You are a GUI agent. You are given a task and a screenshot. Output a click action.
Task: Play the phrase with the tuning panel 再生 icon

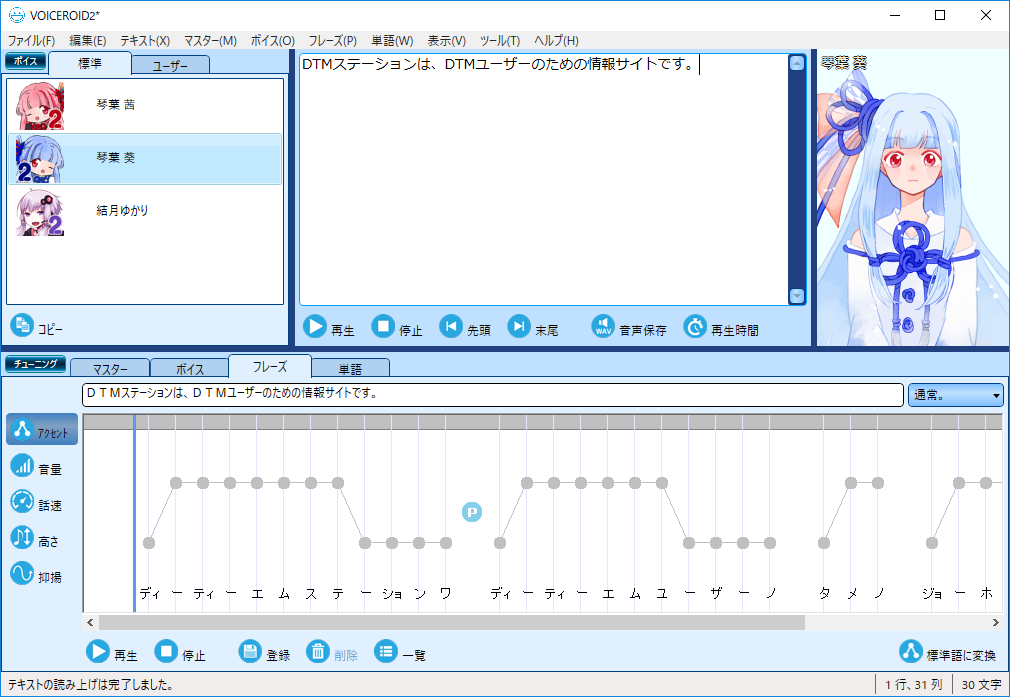click(x=98, y=651)
